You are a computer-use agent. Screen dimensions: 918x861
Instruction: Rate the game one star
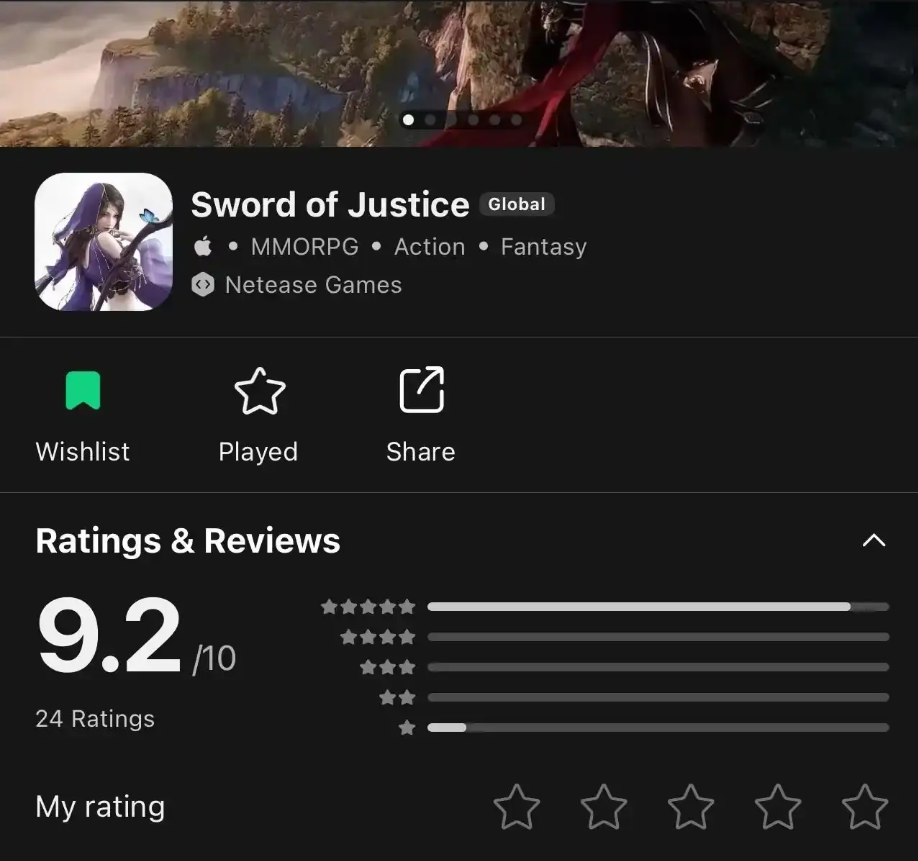[x=517, y=807]
